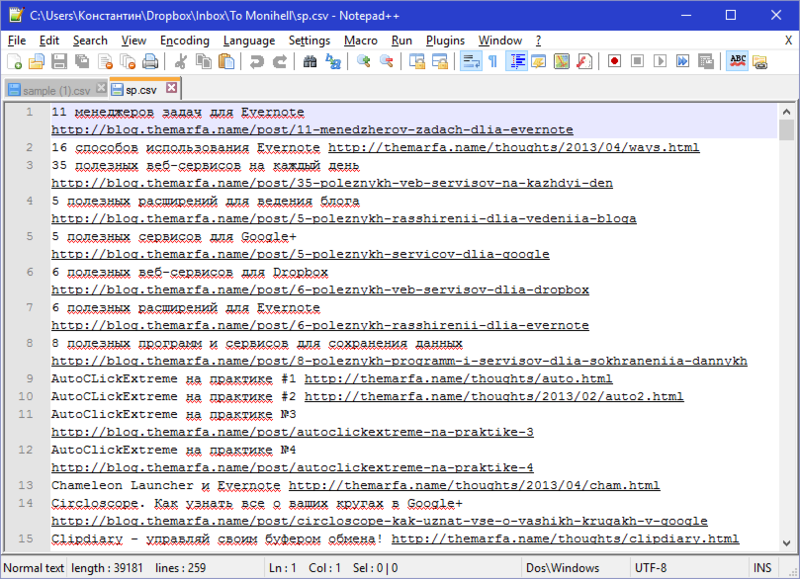Open the File menu

click(x=17, y=40)
